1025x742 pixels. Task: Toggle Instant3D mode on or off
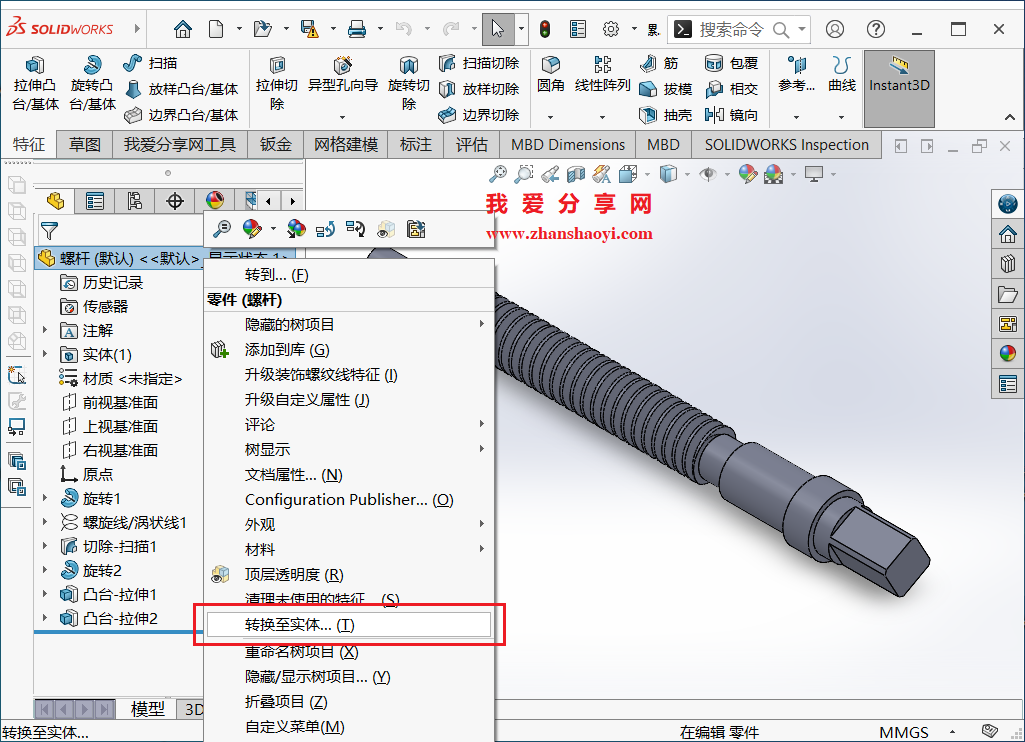pos(898,85)
